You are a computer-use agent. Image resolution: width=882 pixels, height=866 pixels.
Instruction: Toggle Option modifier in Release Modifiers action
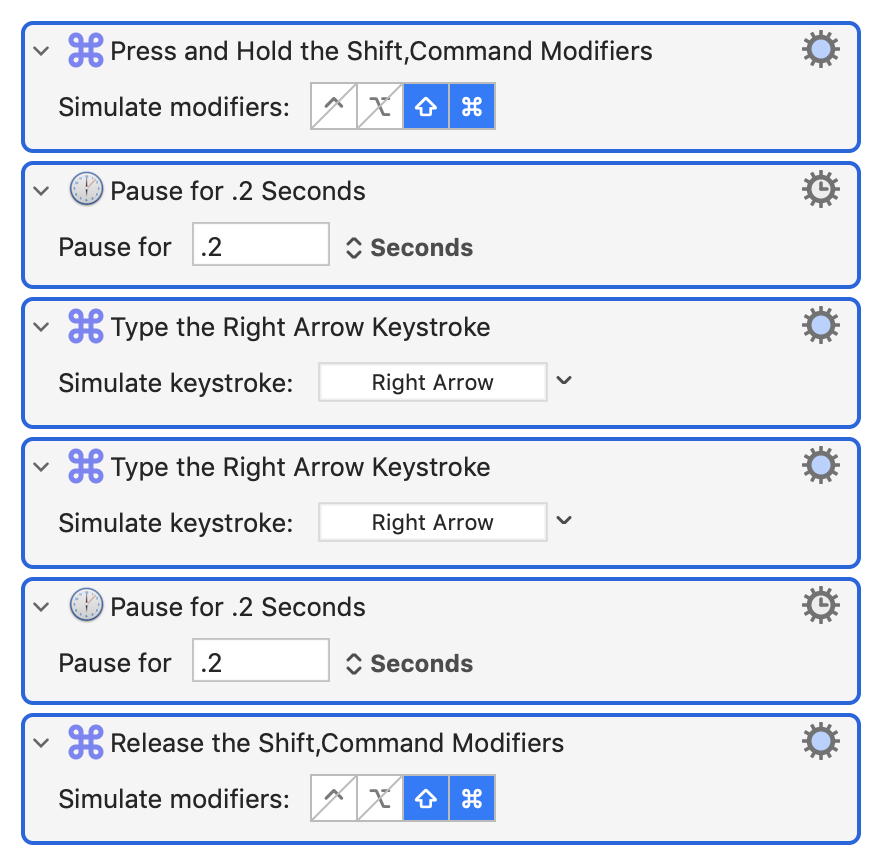[380, 799]
